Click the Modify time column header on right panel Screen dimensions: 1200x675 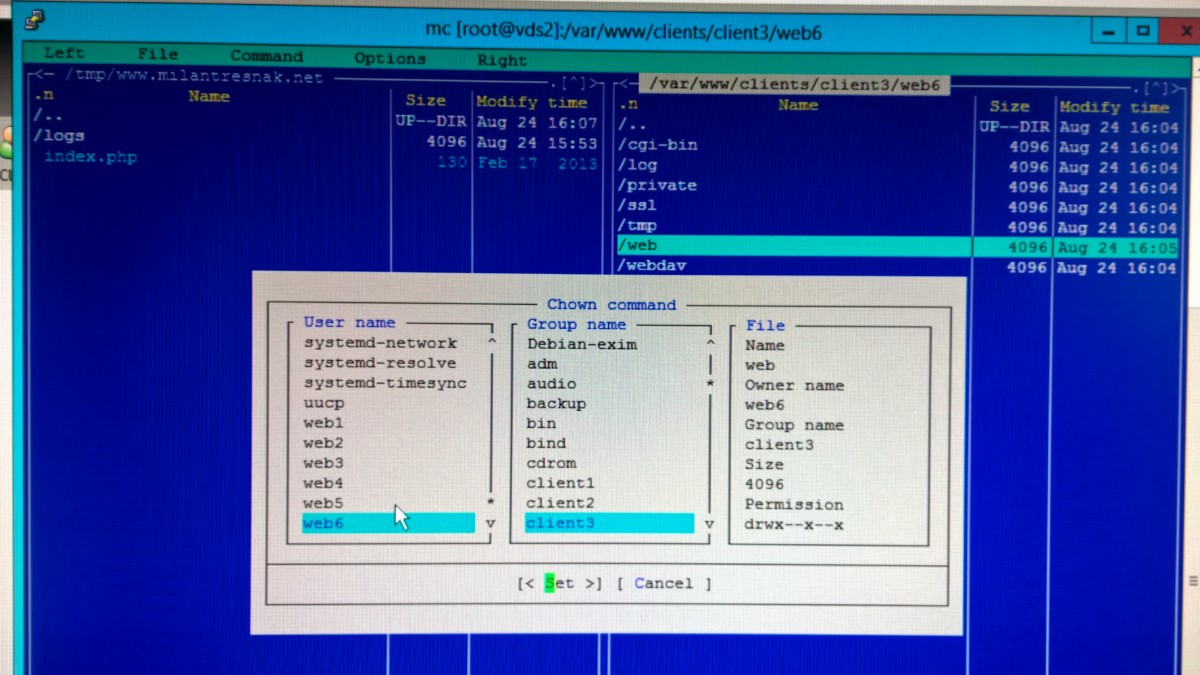1113,107
